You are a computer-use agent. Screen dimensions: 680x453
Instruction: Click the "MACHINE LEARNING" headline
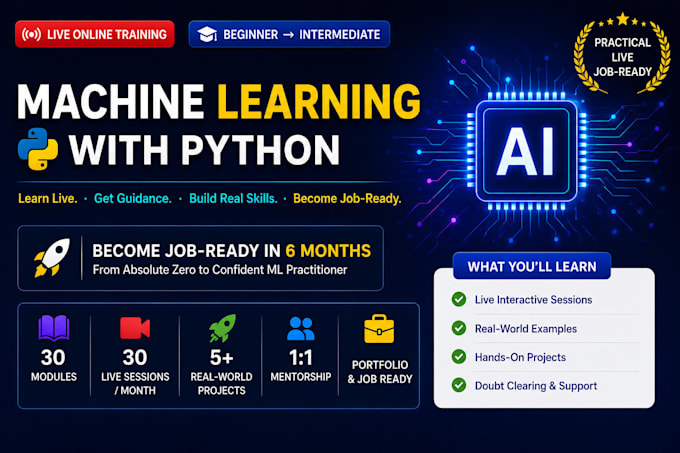pyautogui.click(x=219, y=101)
